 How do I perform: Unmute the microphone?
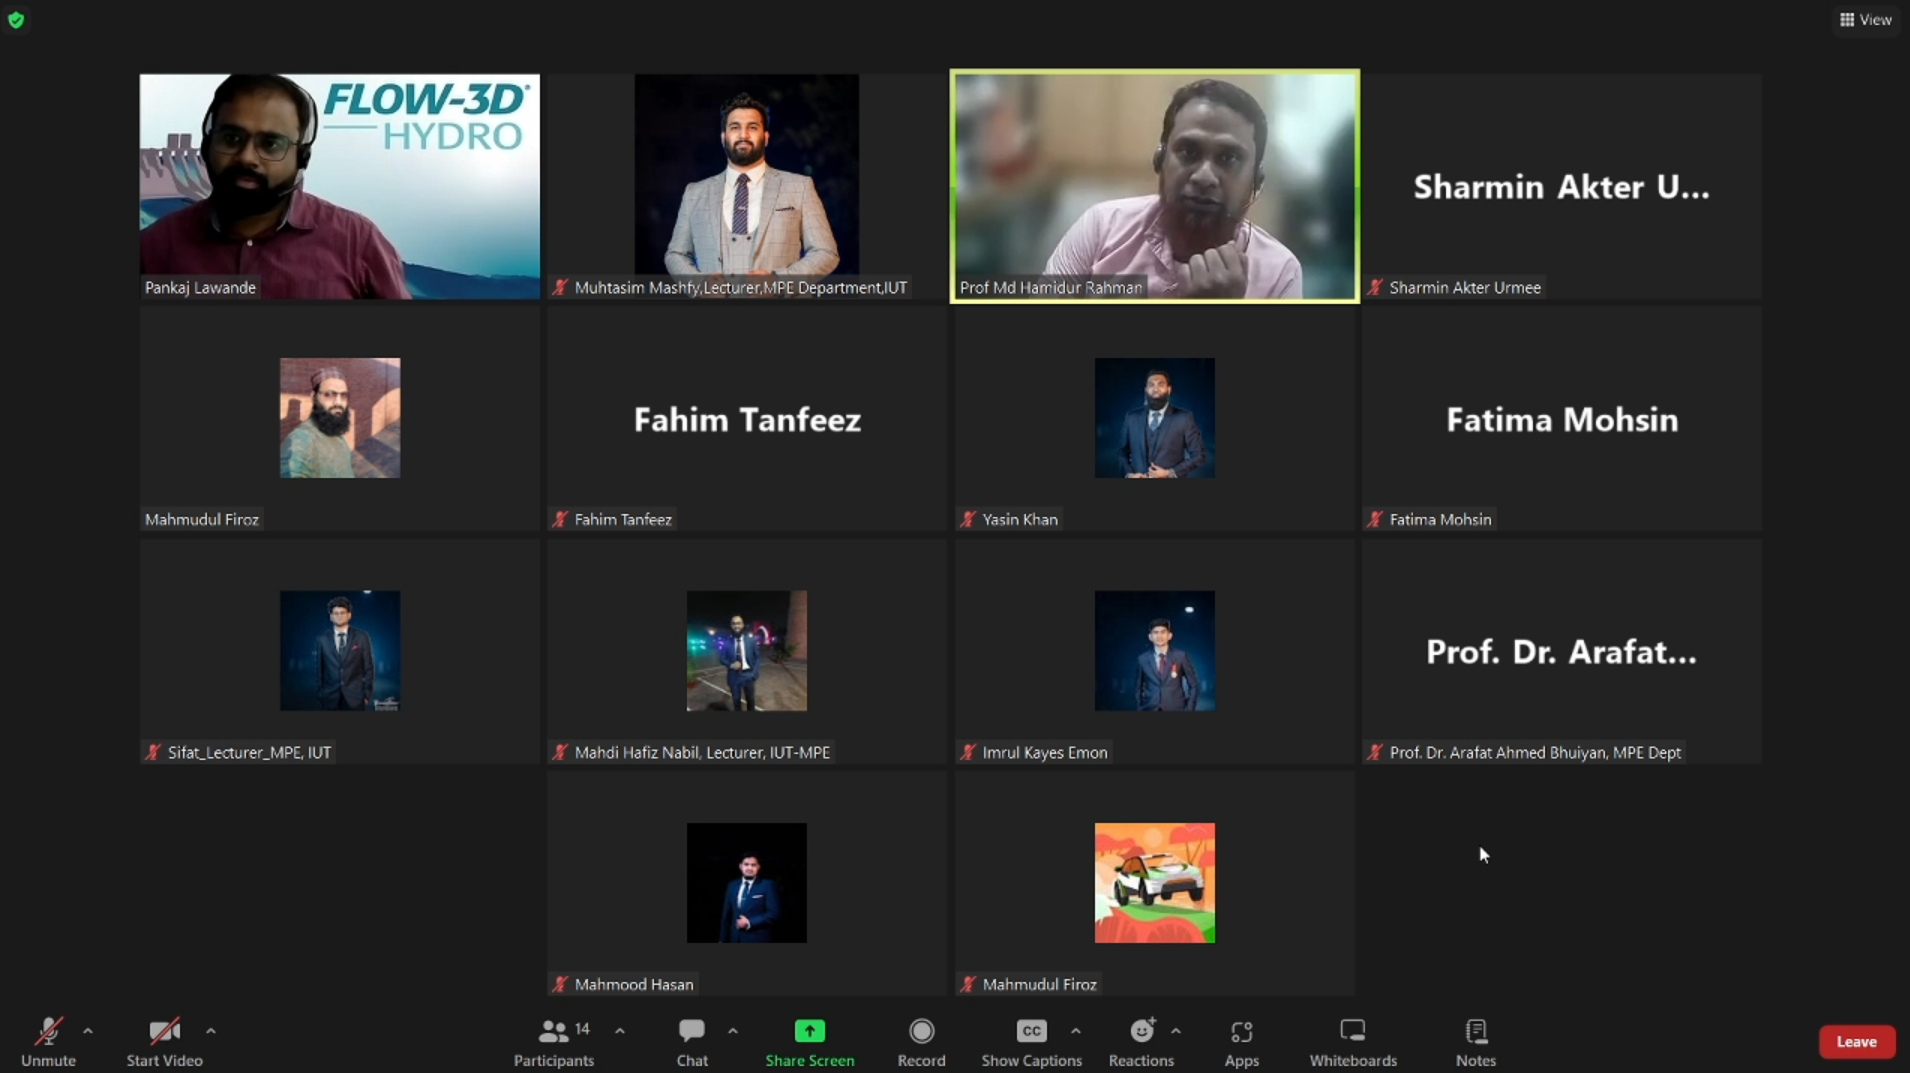point(48,1041)
